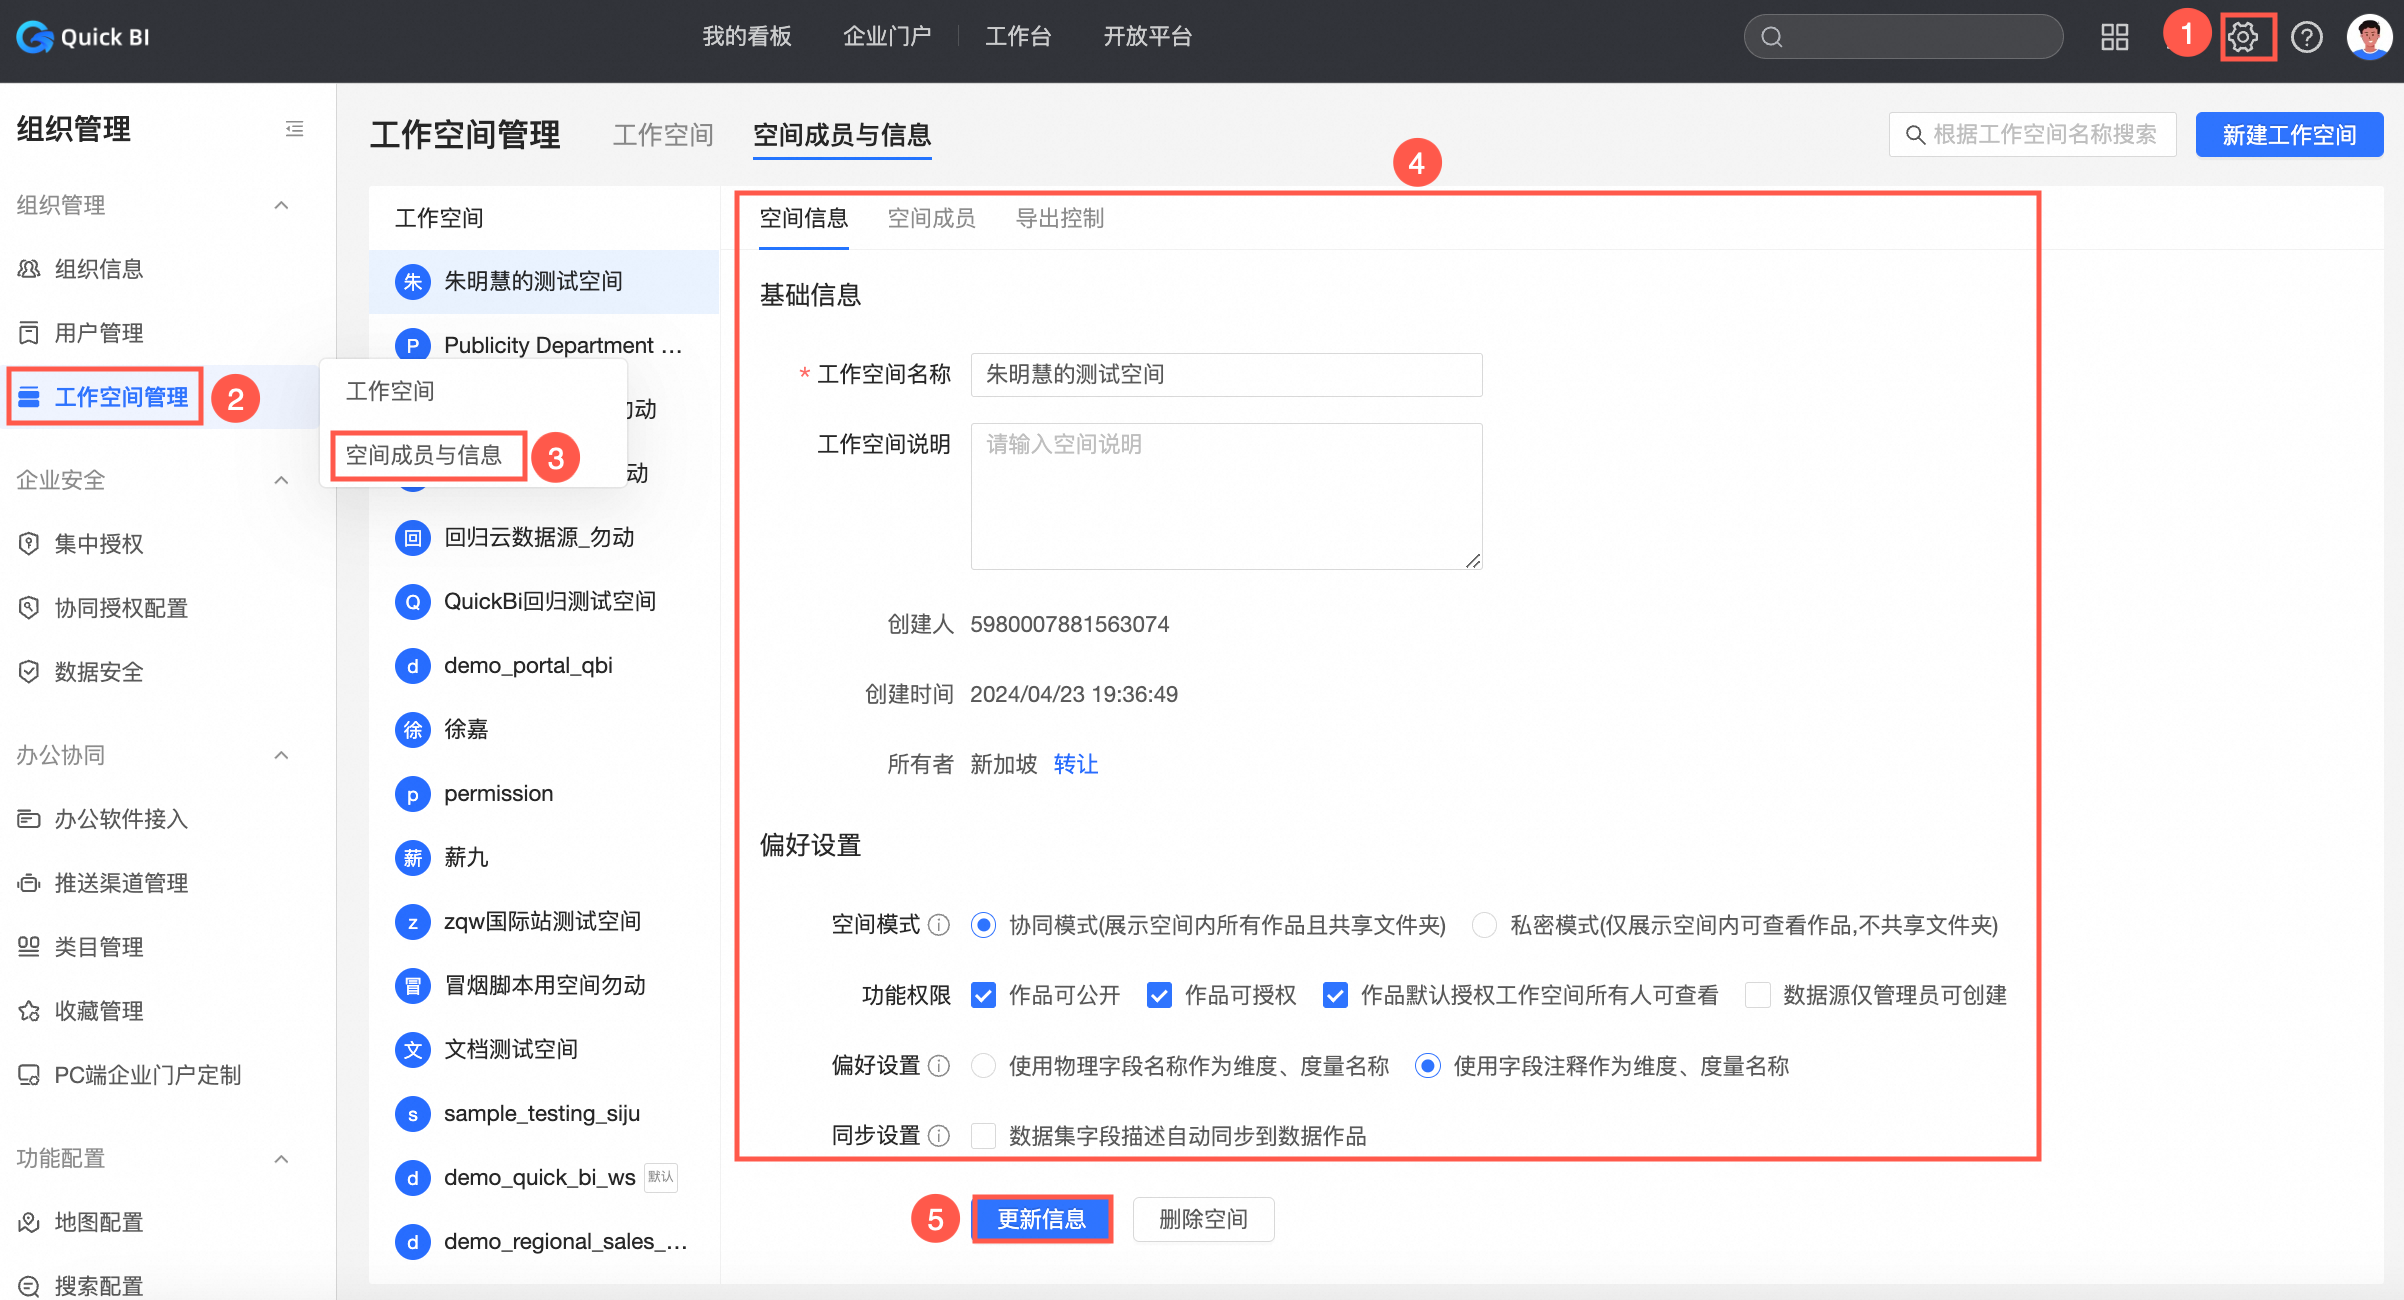
Task: Click the info icon next to 偏好设置 option
Action: tap(939, 1066)
